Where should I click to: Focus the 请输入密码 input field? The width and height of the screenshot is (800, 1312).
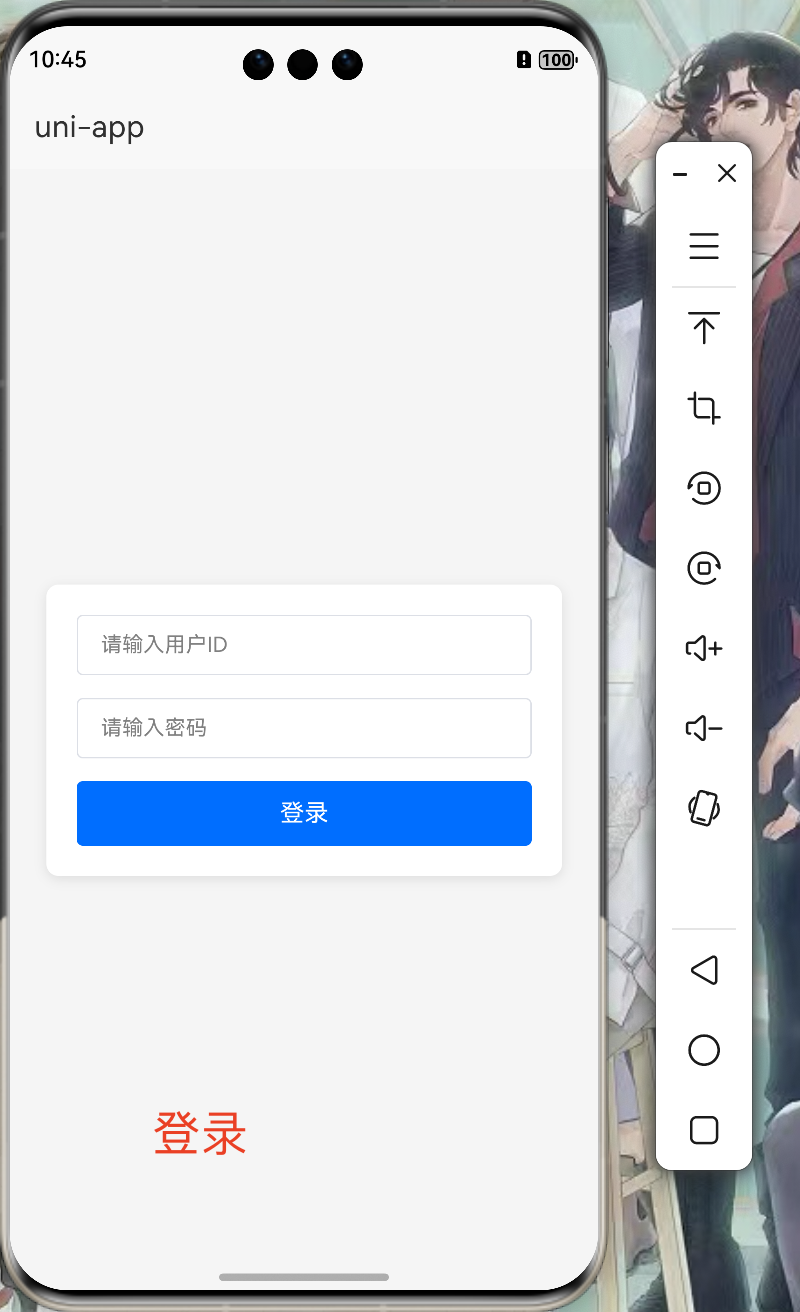(304, 728)
